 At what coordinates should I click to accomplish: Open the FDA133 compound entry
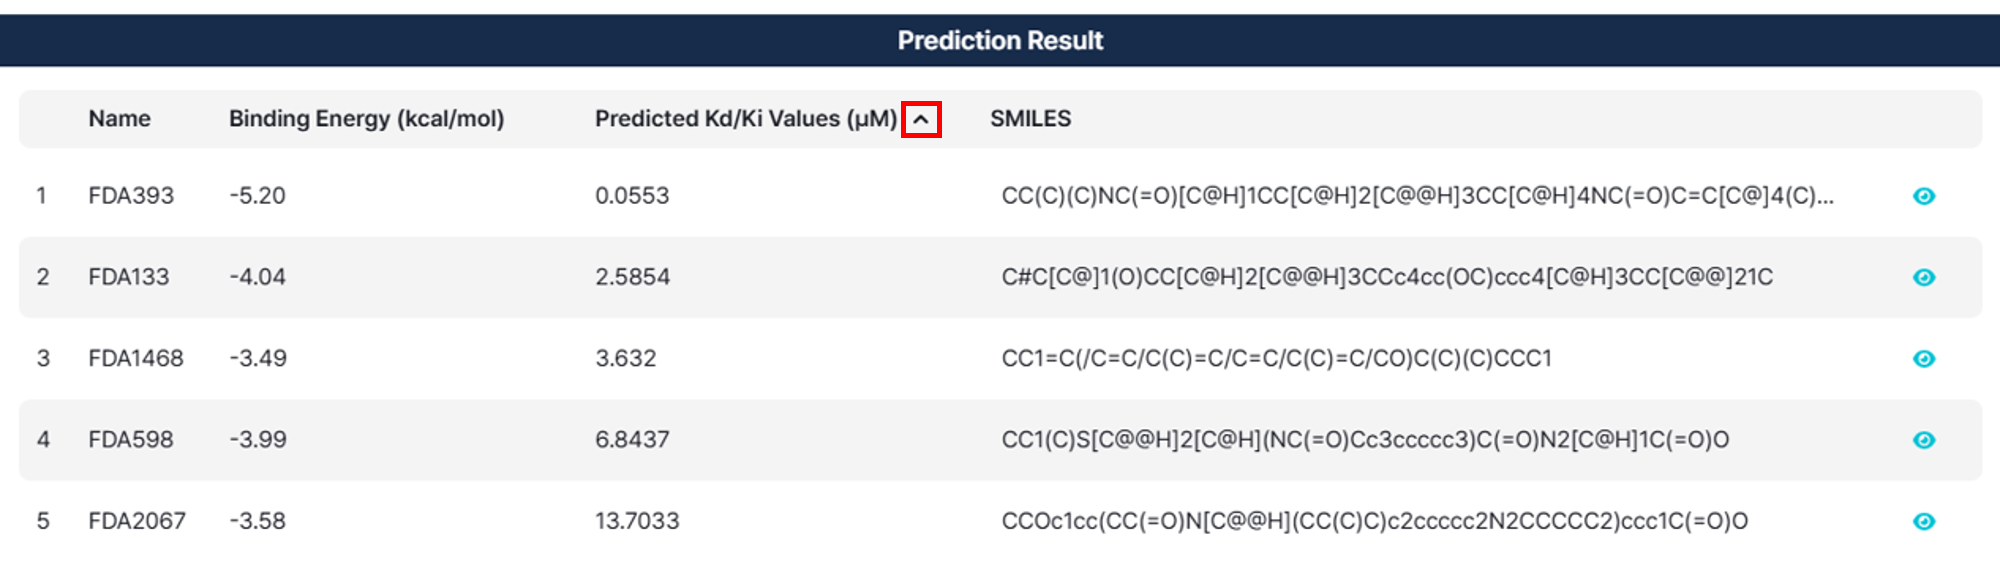click(129, 277)
